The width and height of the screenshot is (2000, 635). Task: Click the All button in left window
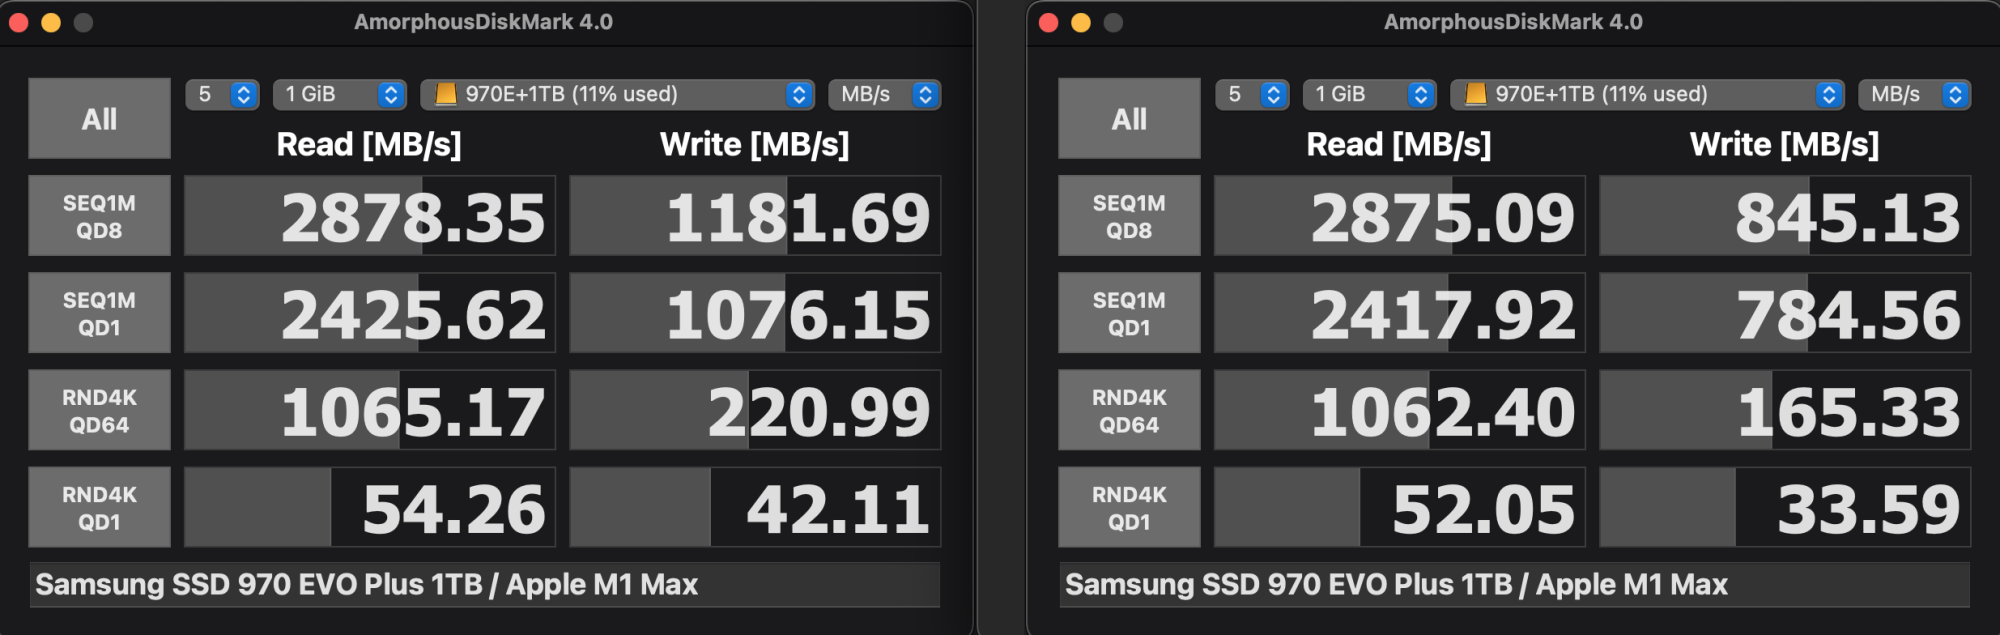coord(99,118)
